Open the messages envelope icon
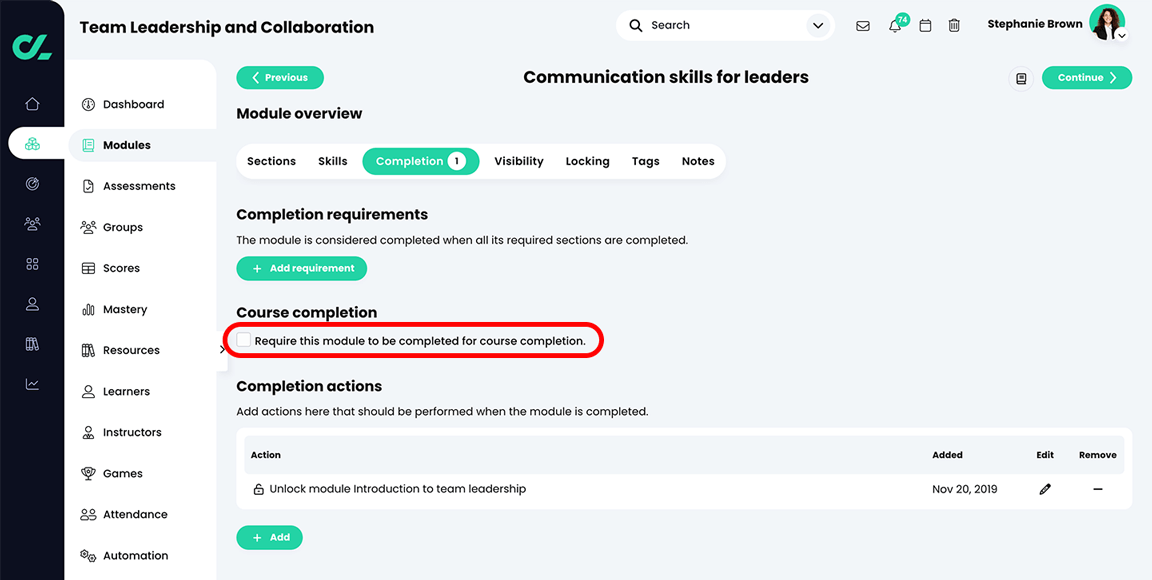 point(863,26)
